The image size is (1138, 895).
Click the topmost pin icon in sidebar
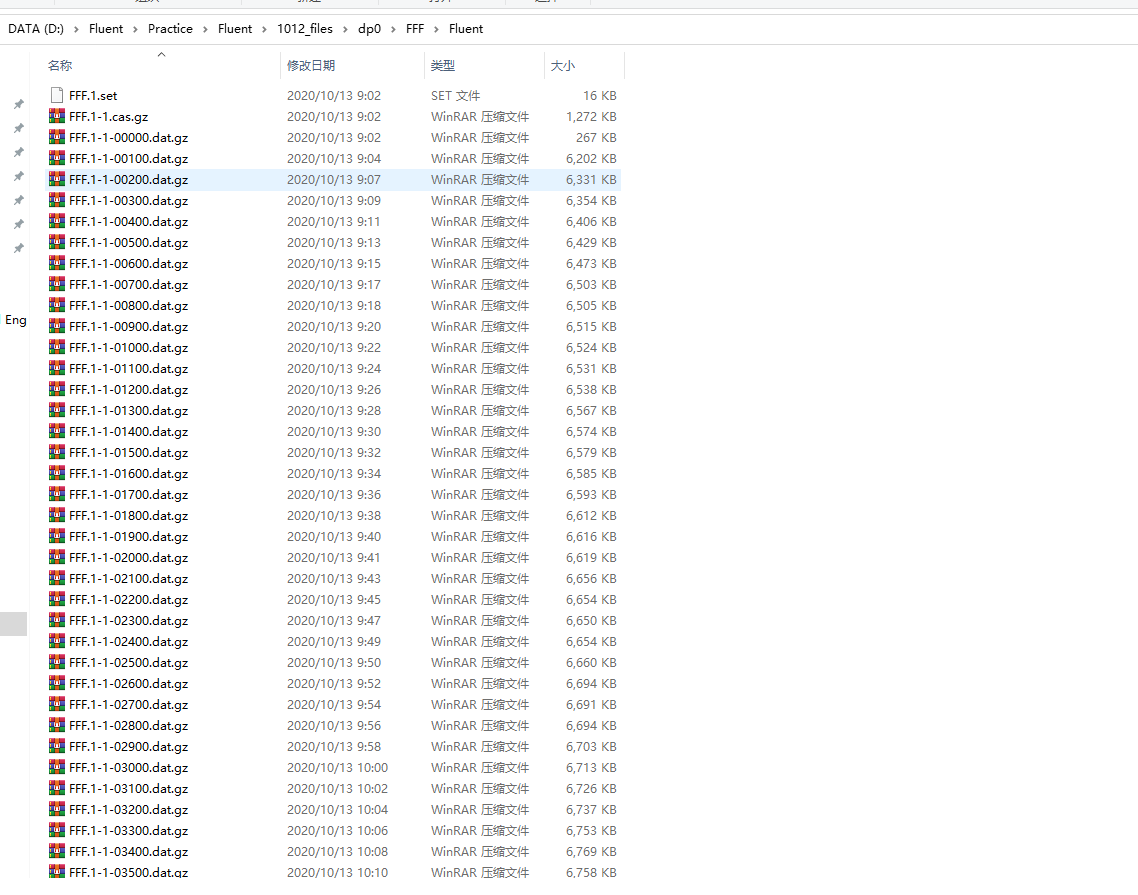click(18, 105)
